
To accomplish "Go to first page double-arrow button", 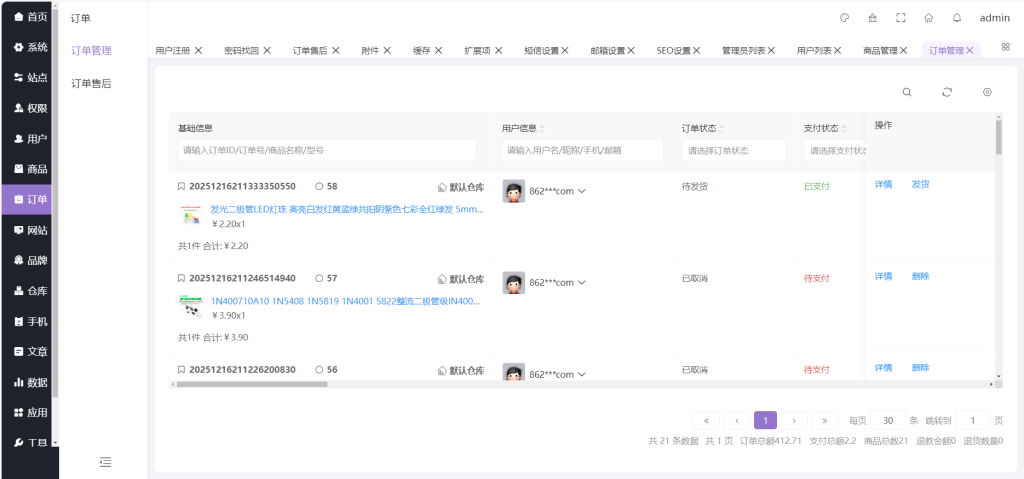I will (706, 420).
